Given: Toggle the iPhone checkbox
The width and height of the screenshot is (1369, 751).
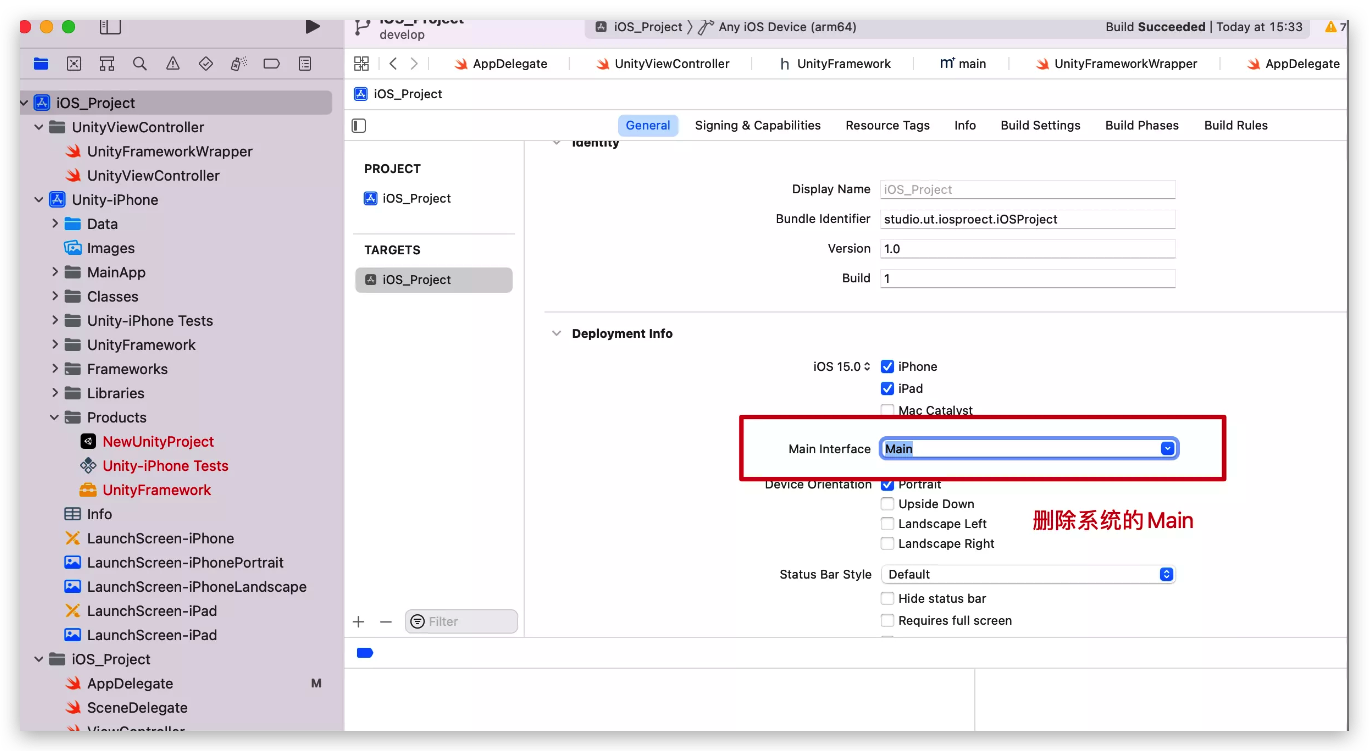Looking at the screenshot, I should tap(887, 367).
